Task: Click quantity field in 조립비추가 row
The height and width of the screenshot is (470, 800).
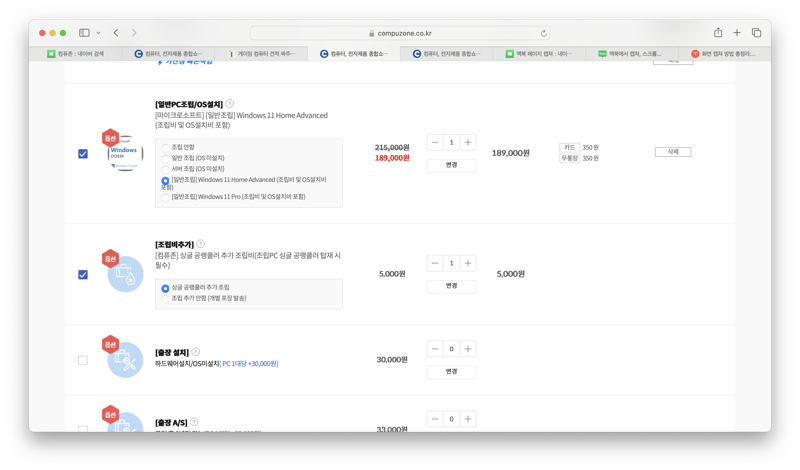Action: coord(451,263)
